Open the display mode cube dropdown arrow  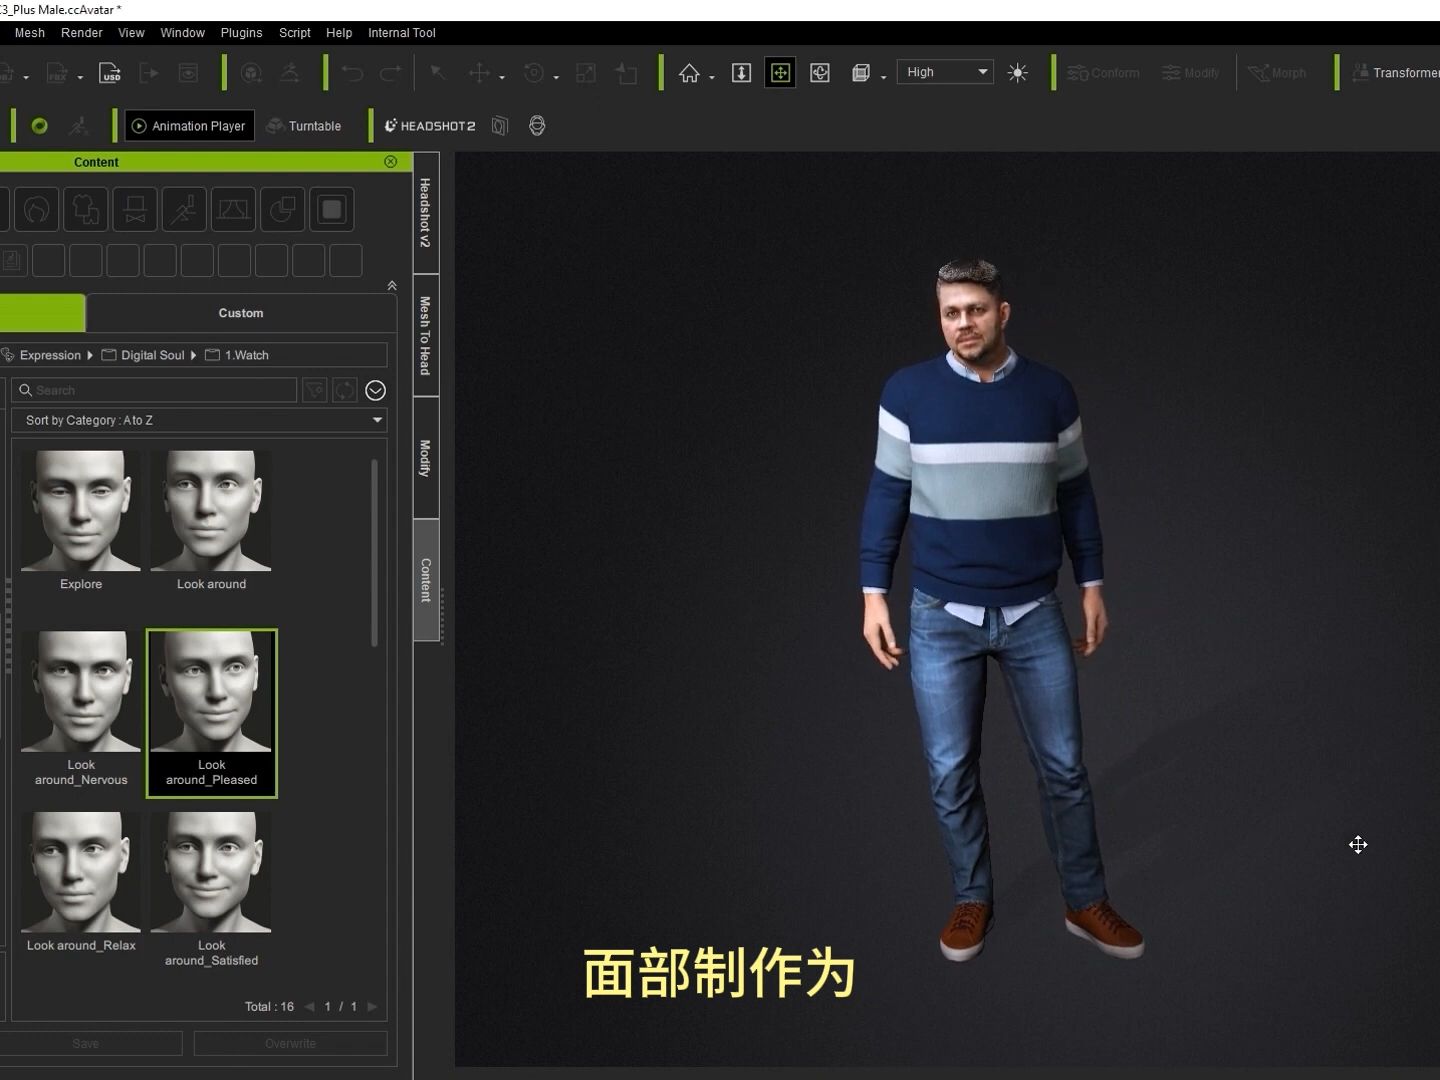pos(883,77)
